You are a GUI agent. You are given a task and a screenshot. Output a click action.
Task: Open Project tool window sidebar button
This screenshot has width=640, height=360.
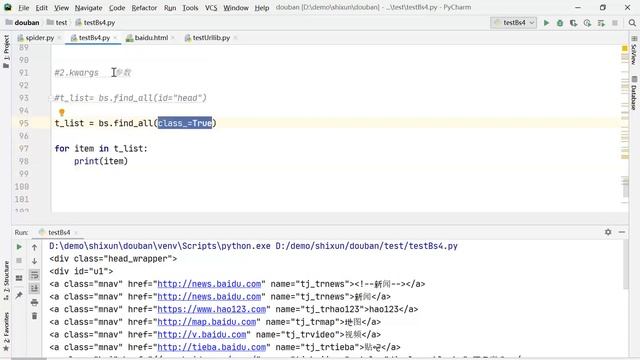coord(6,51)
